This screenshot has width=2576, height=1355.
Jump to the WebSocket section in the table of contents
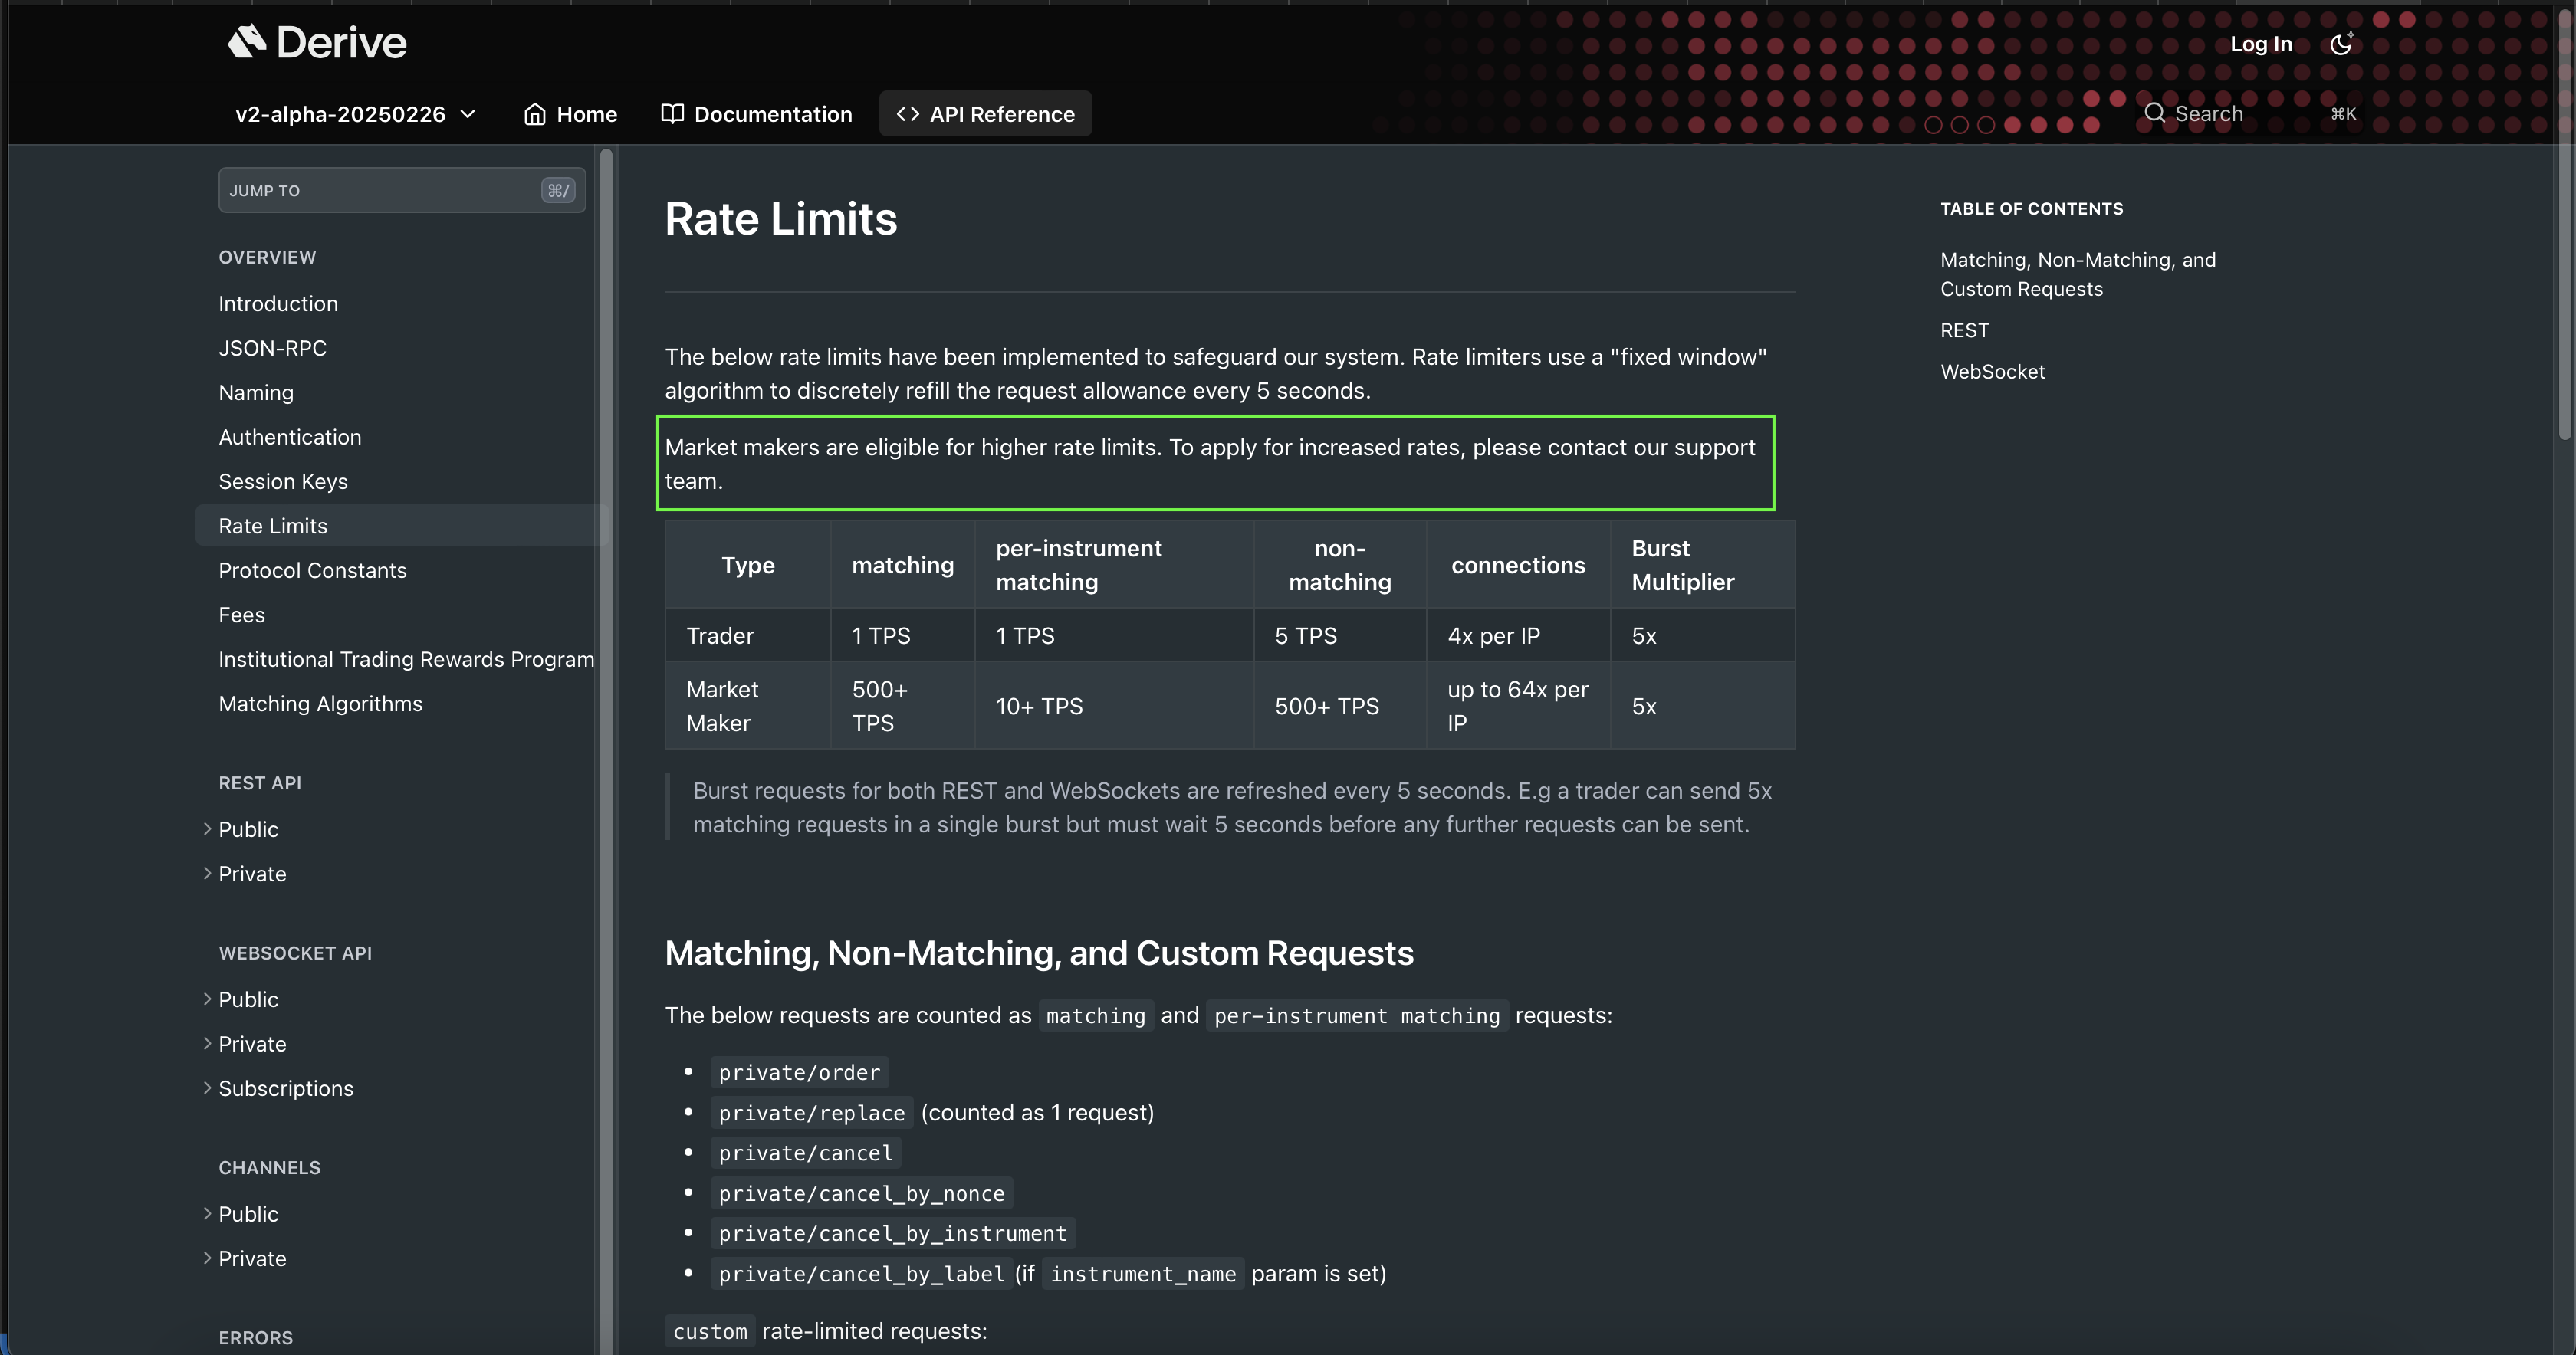point(1992,372)
